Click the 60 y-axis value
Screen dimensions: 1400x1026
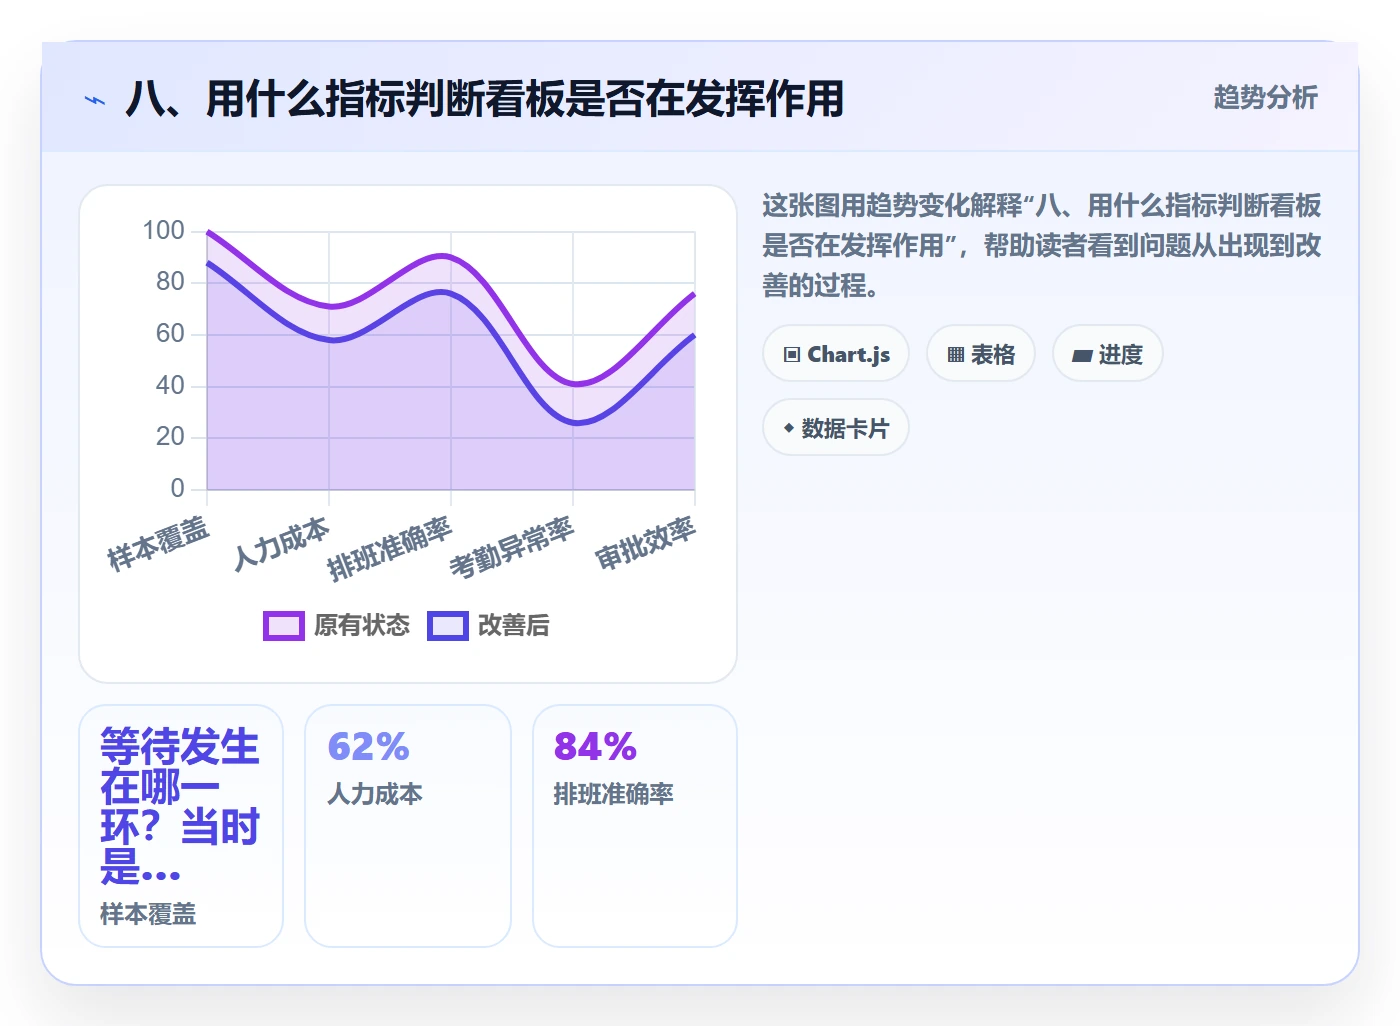(x=170, y=334)
